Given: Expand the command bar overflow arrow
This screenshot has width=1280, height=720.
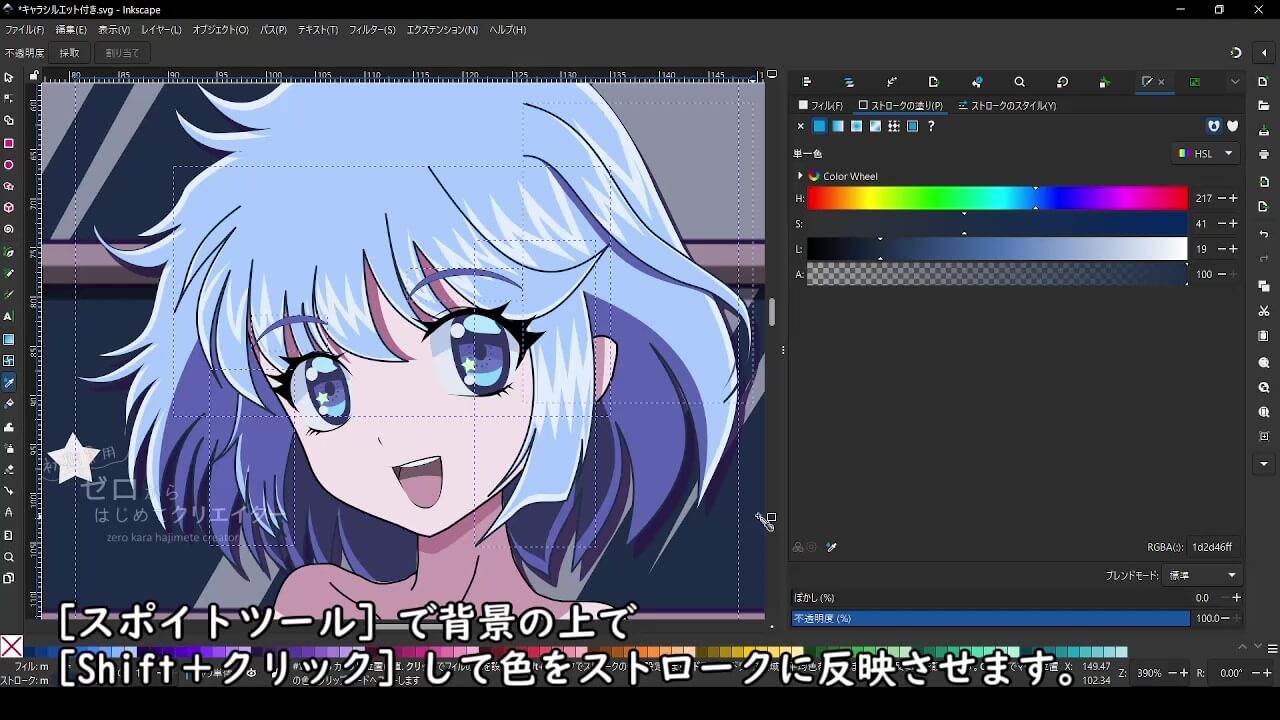Looking at the screenshot, I should click(1264, 464).
